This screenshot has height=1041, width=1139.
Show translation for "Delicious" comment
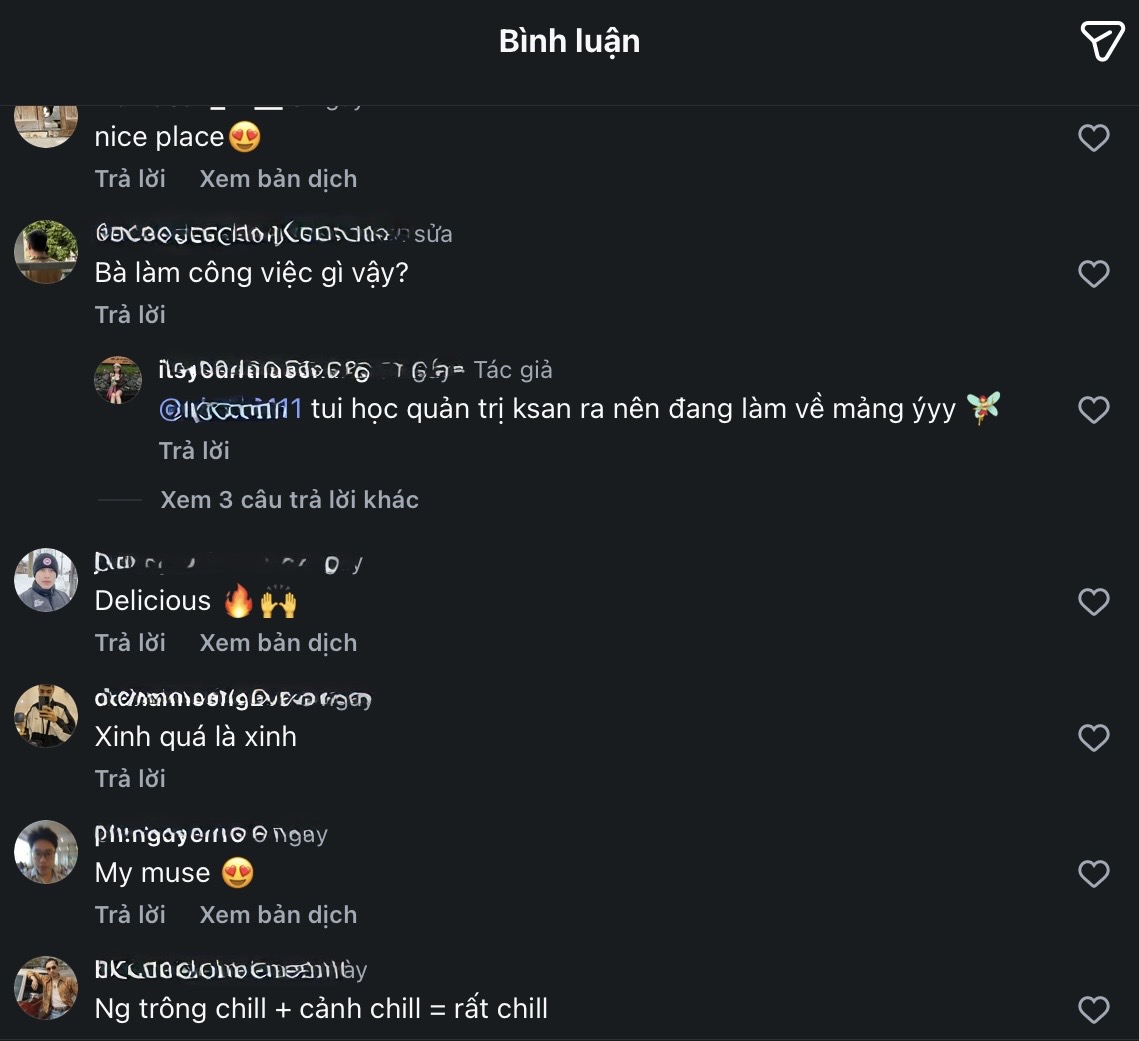(x=278, y=643)
